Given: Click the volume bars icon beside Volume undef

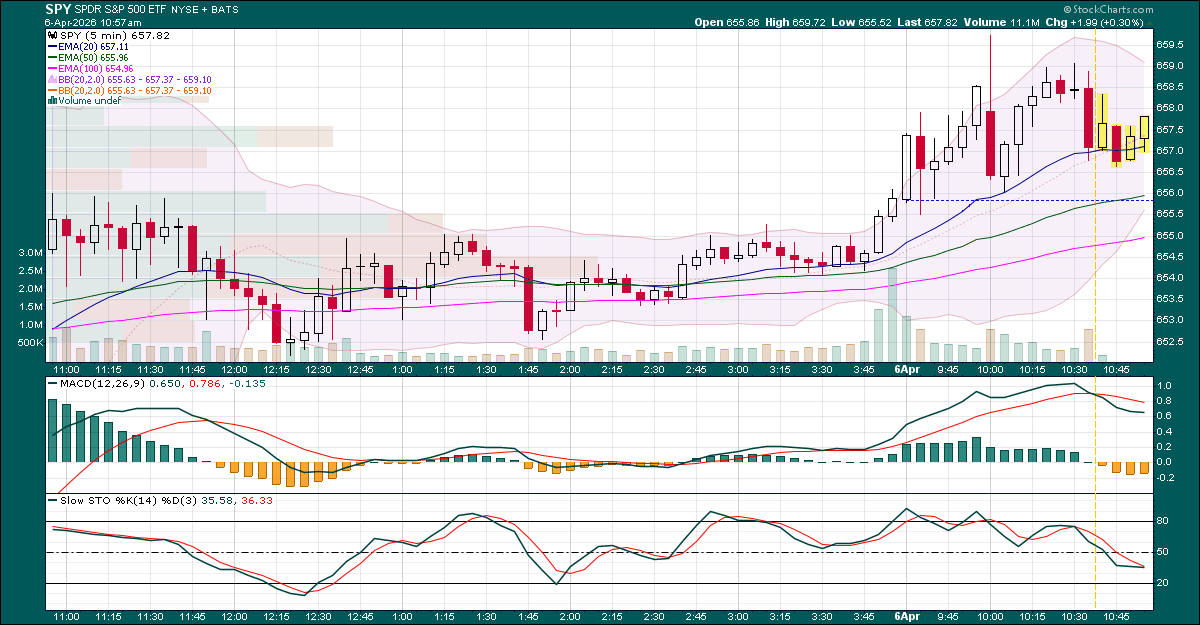Looking at the screenshot, I should 51,100.
